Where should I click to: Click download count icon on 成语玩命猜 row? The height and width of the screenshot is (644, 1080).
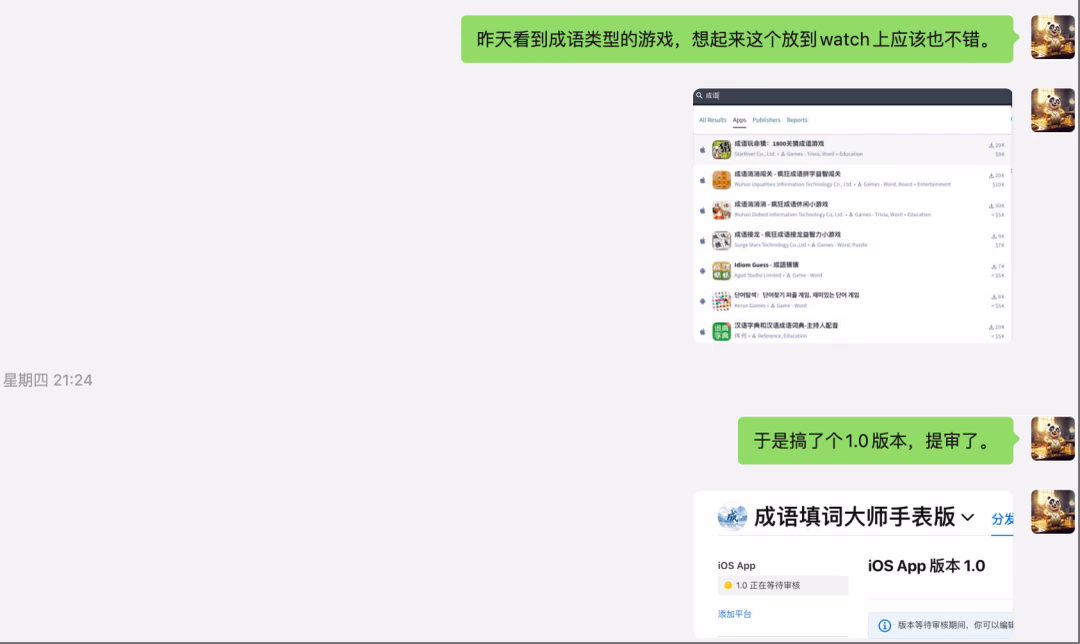(x=991, y=145)
